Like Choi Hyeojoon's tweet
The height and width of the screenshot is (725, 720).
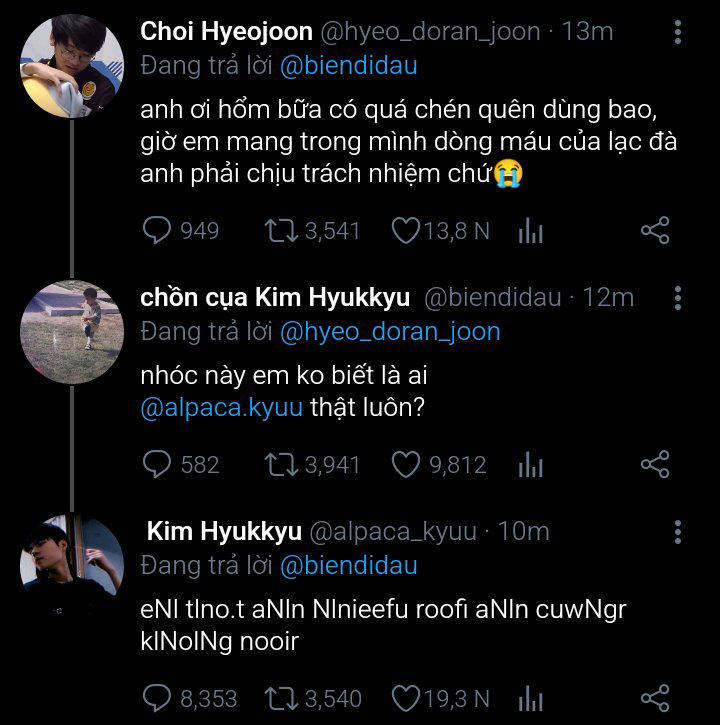pyautogui.click(x=405, y=231)
